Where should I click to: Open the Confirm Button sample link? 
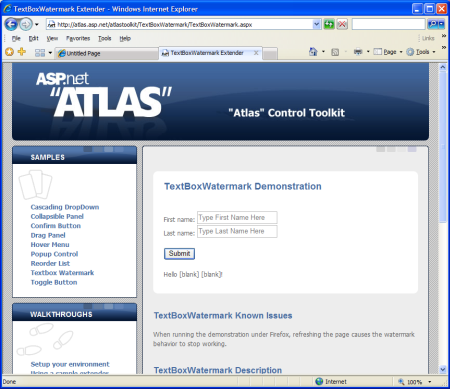click(x=56, y=226)
